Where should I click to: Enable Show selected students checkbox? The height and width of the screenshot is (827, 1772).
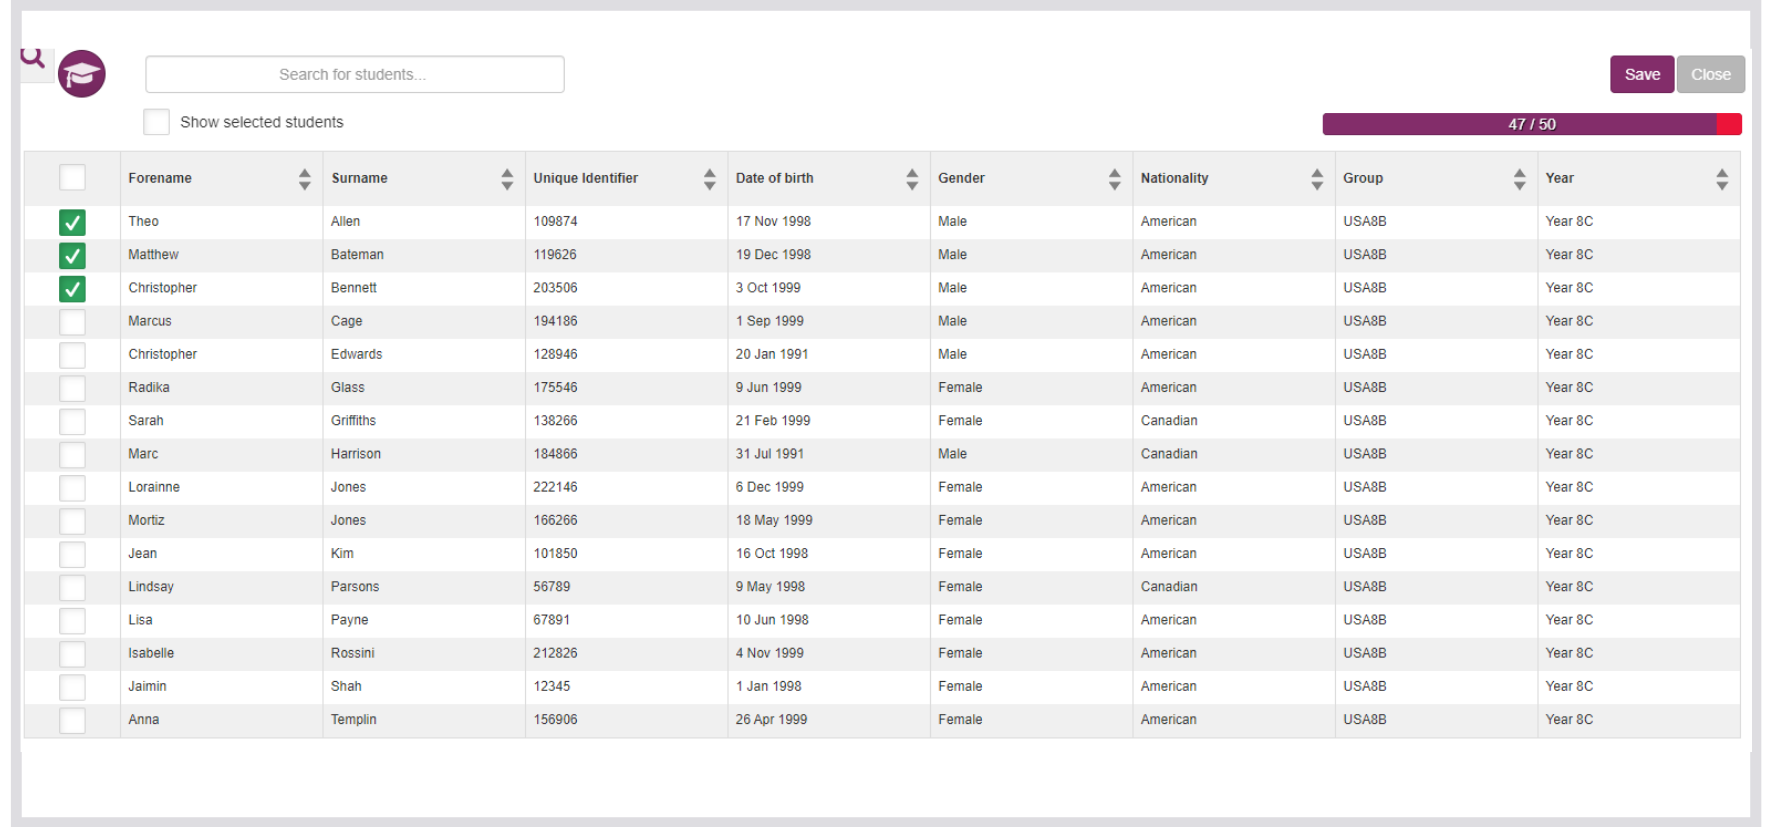pyautogui.click(x=156, y=122)
